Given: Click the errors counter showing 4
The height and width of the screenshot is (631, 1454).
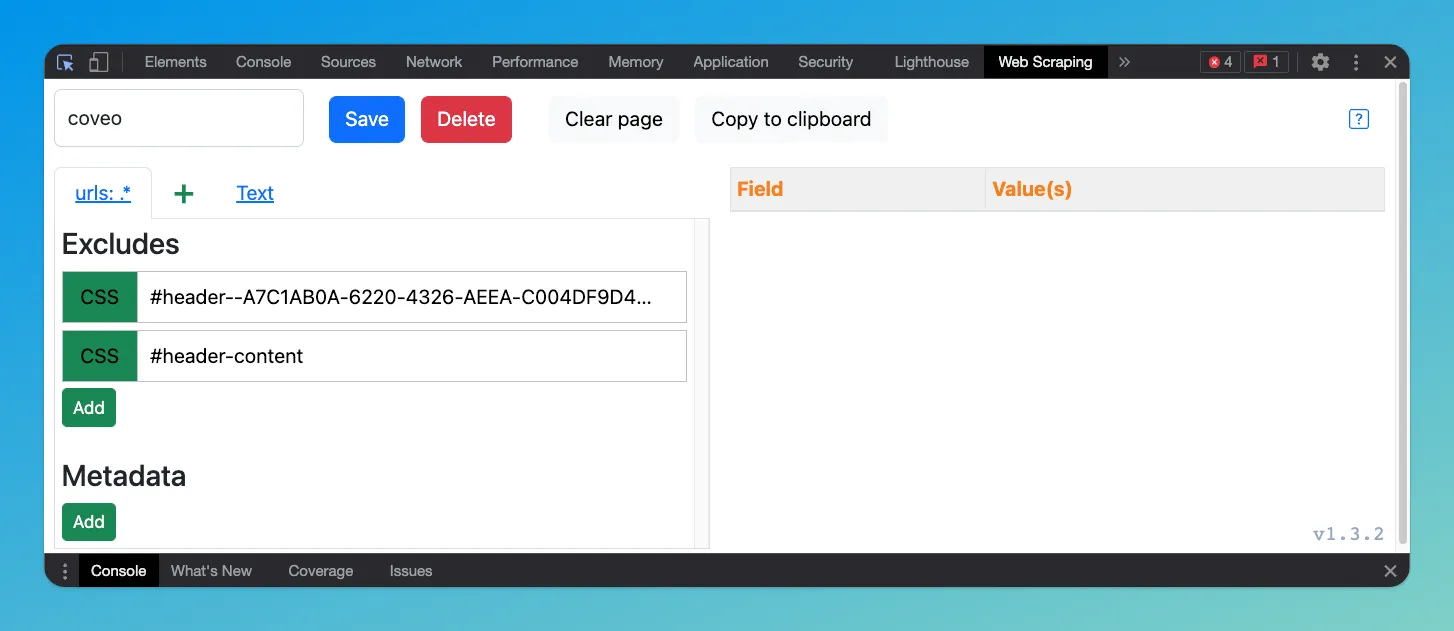Looking at the screenshot, I should click(x=1220, y=62).
